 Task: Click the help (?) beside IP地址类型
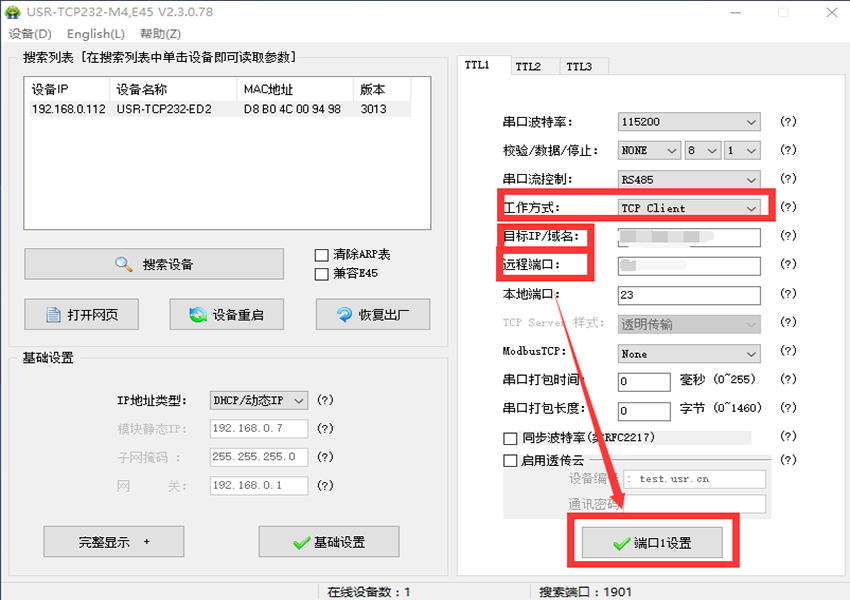[325, 400]
